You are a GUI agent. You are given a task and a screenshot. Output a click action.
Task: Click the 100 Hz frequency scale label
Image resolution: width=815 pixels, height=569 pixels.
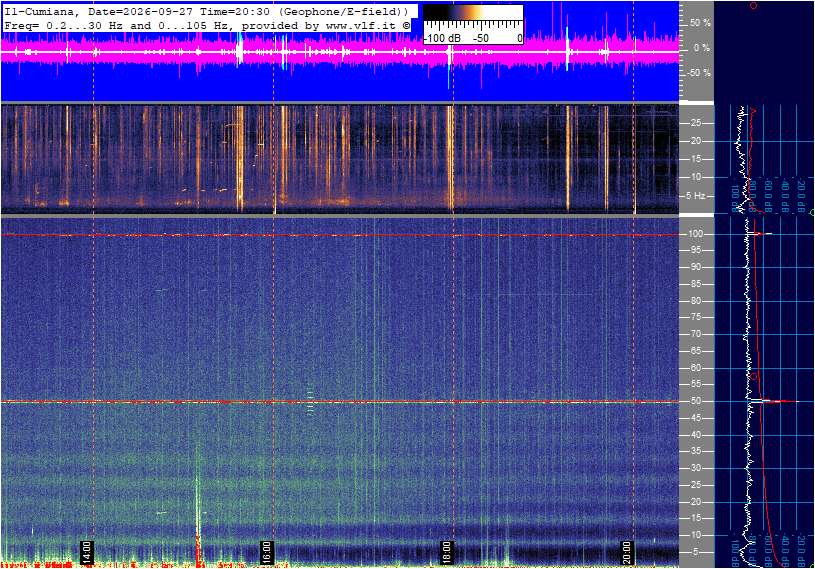click(x=695, y=234)
